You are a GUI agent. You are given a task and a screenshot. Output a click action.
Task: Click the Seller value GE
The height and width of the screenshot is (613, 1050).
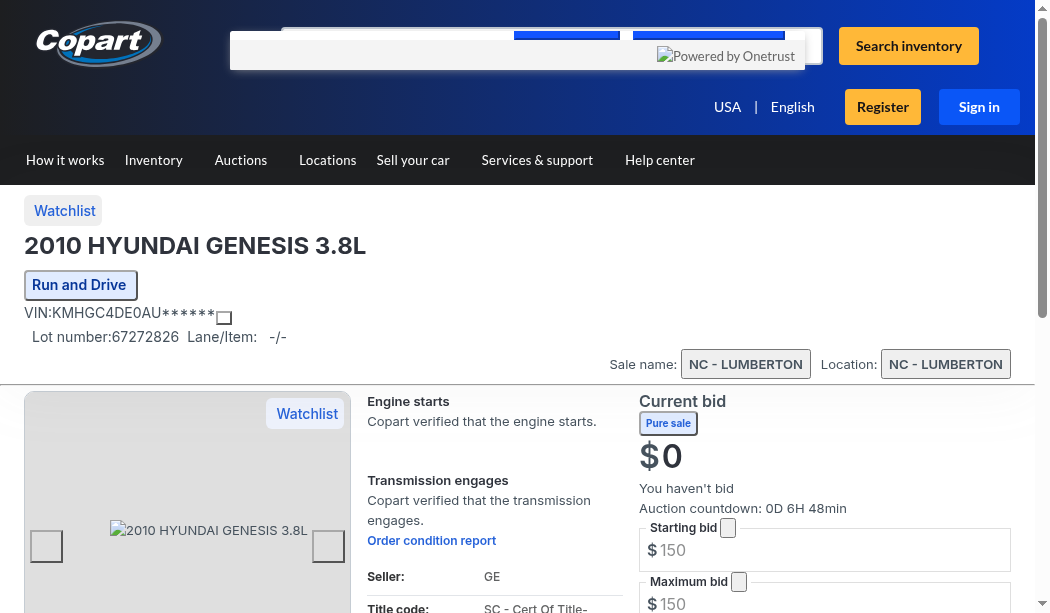[x=492, y=577]
